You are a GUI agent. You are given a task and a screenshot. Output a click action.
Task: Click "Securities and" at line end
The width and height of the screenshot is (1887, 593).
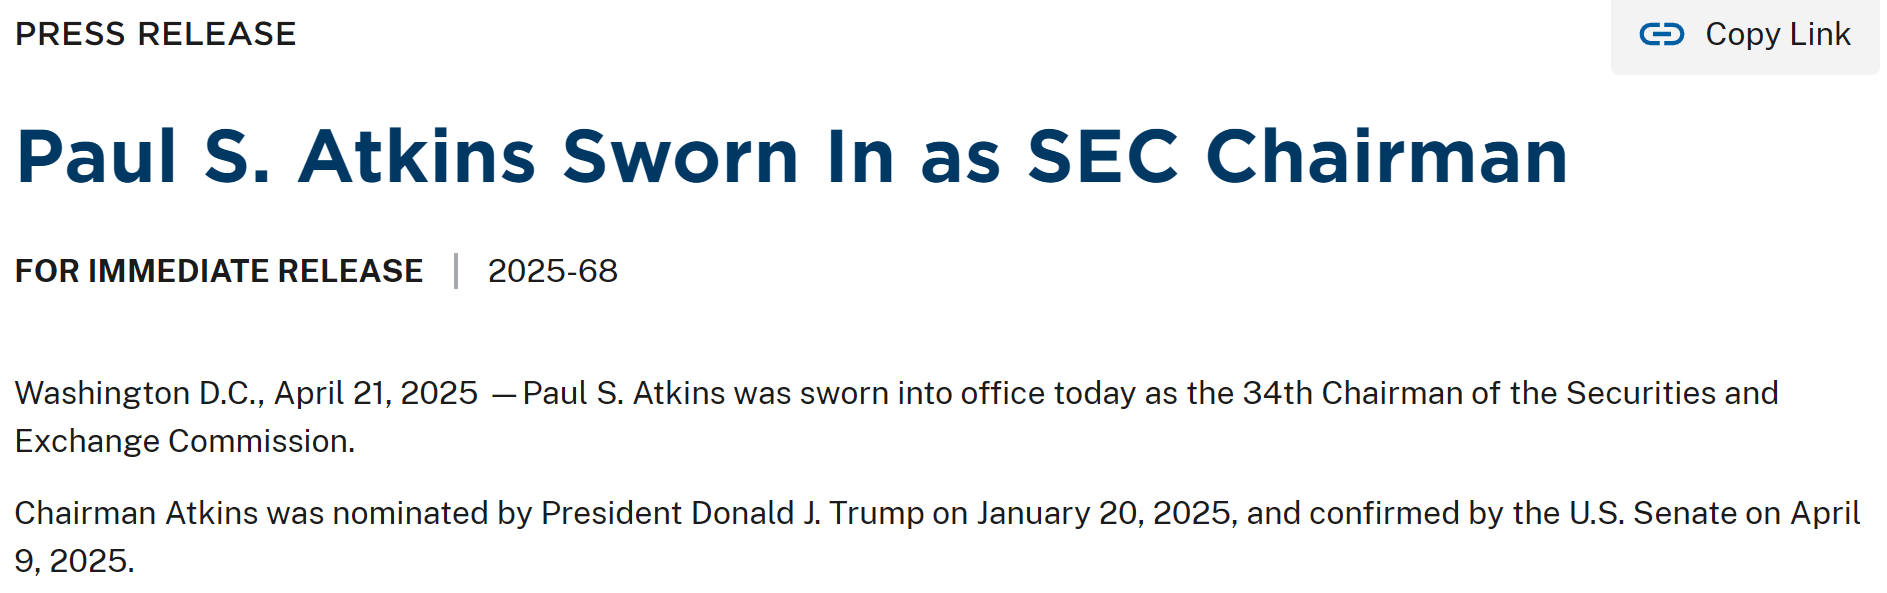(x=1672, y=393)
